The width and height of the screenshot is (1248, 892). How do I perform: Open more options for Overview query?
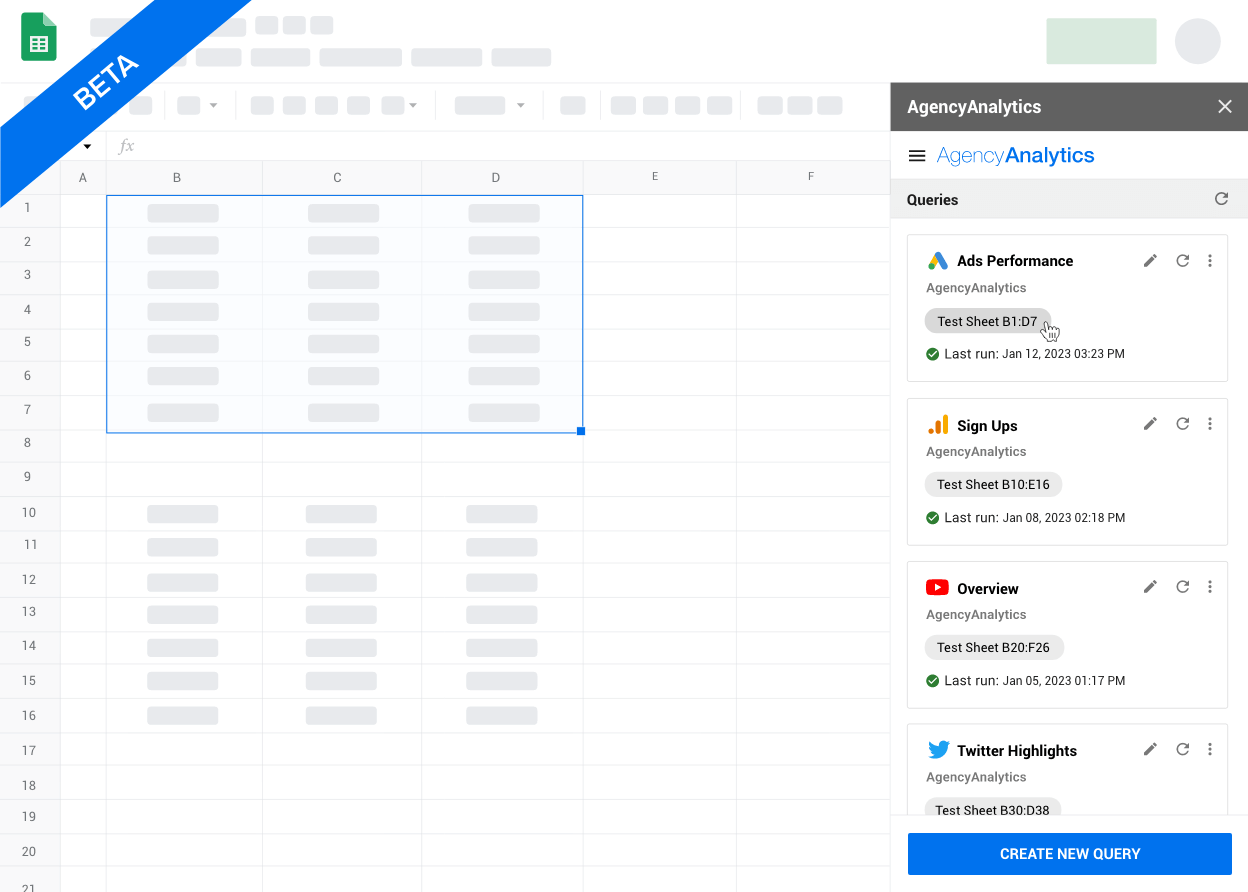(x=1210, y=587)
